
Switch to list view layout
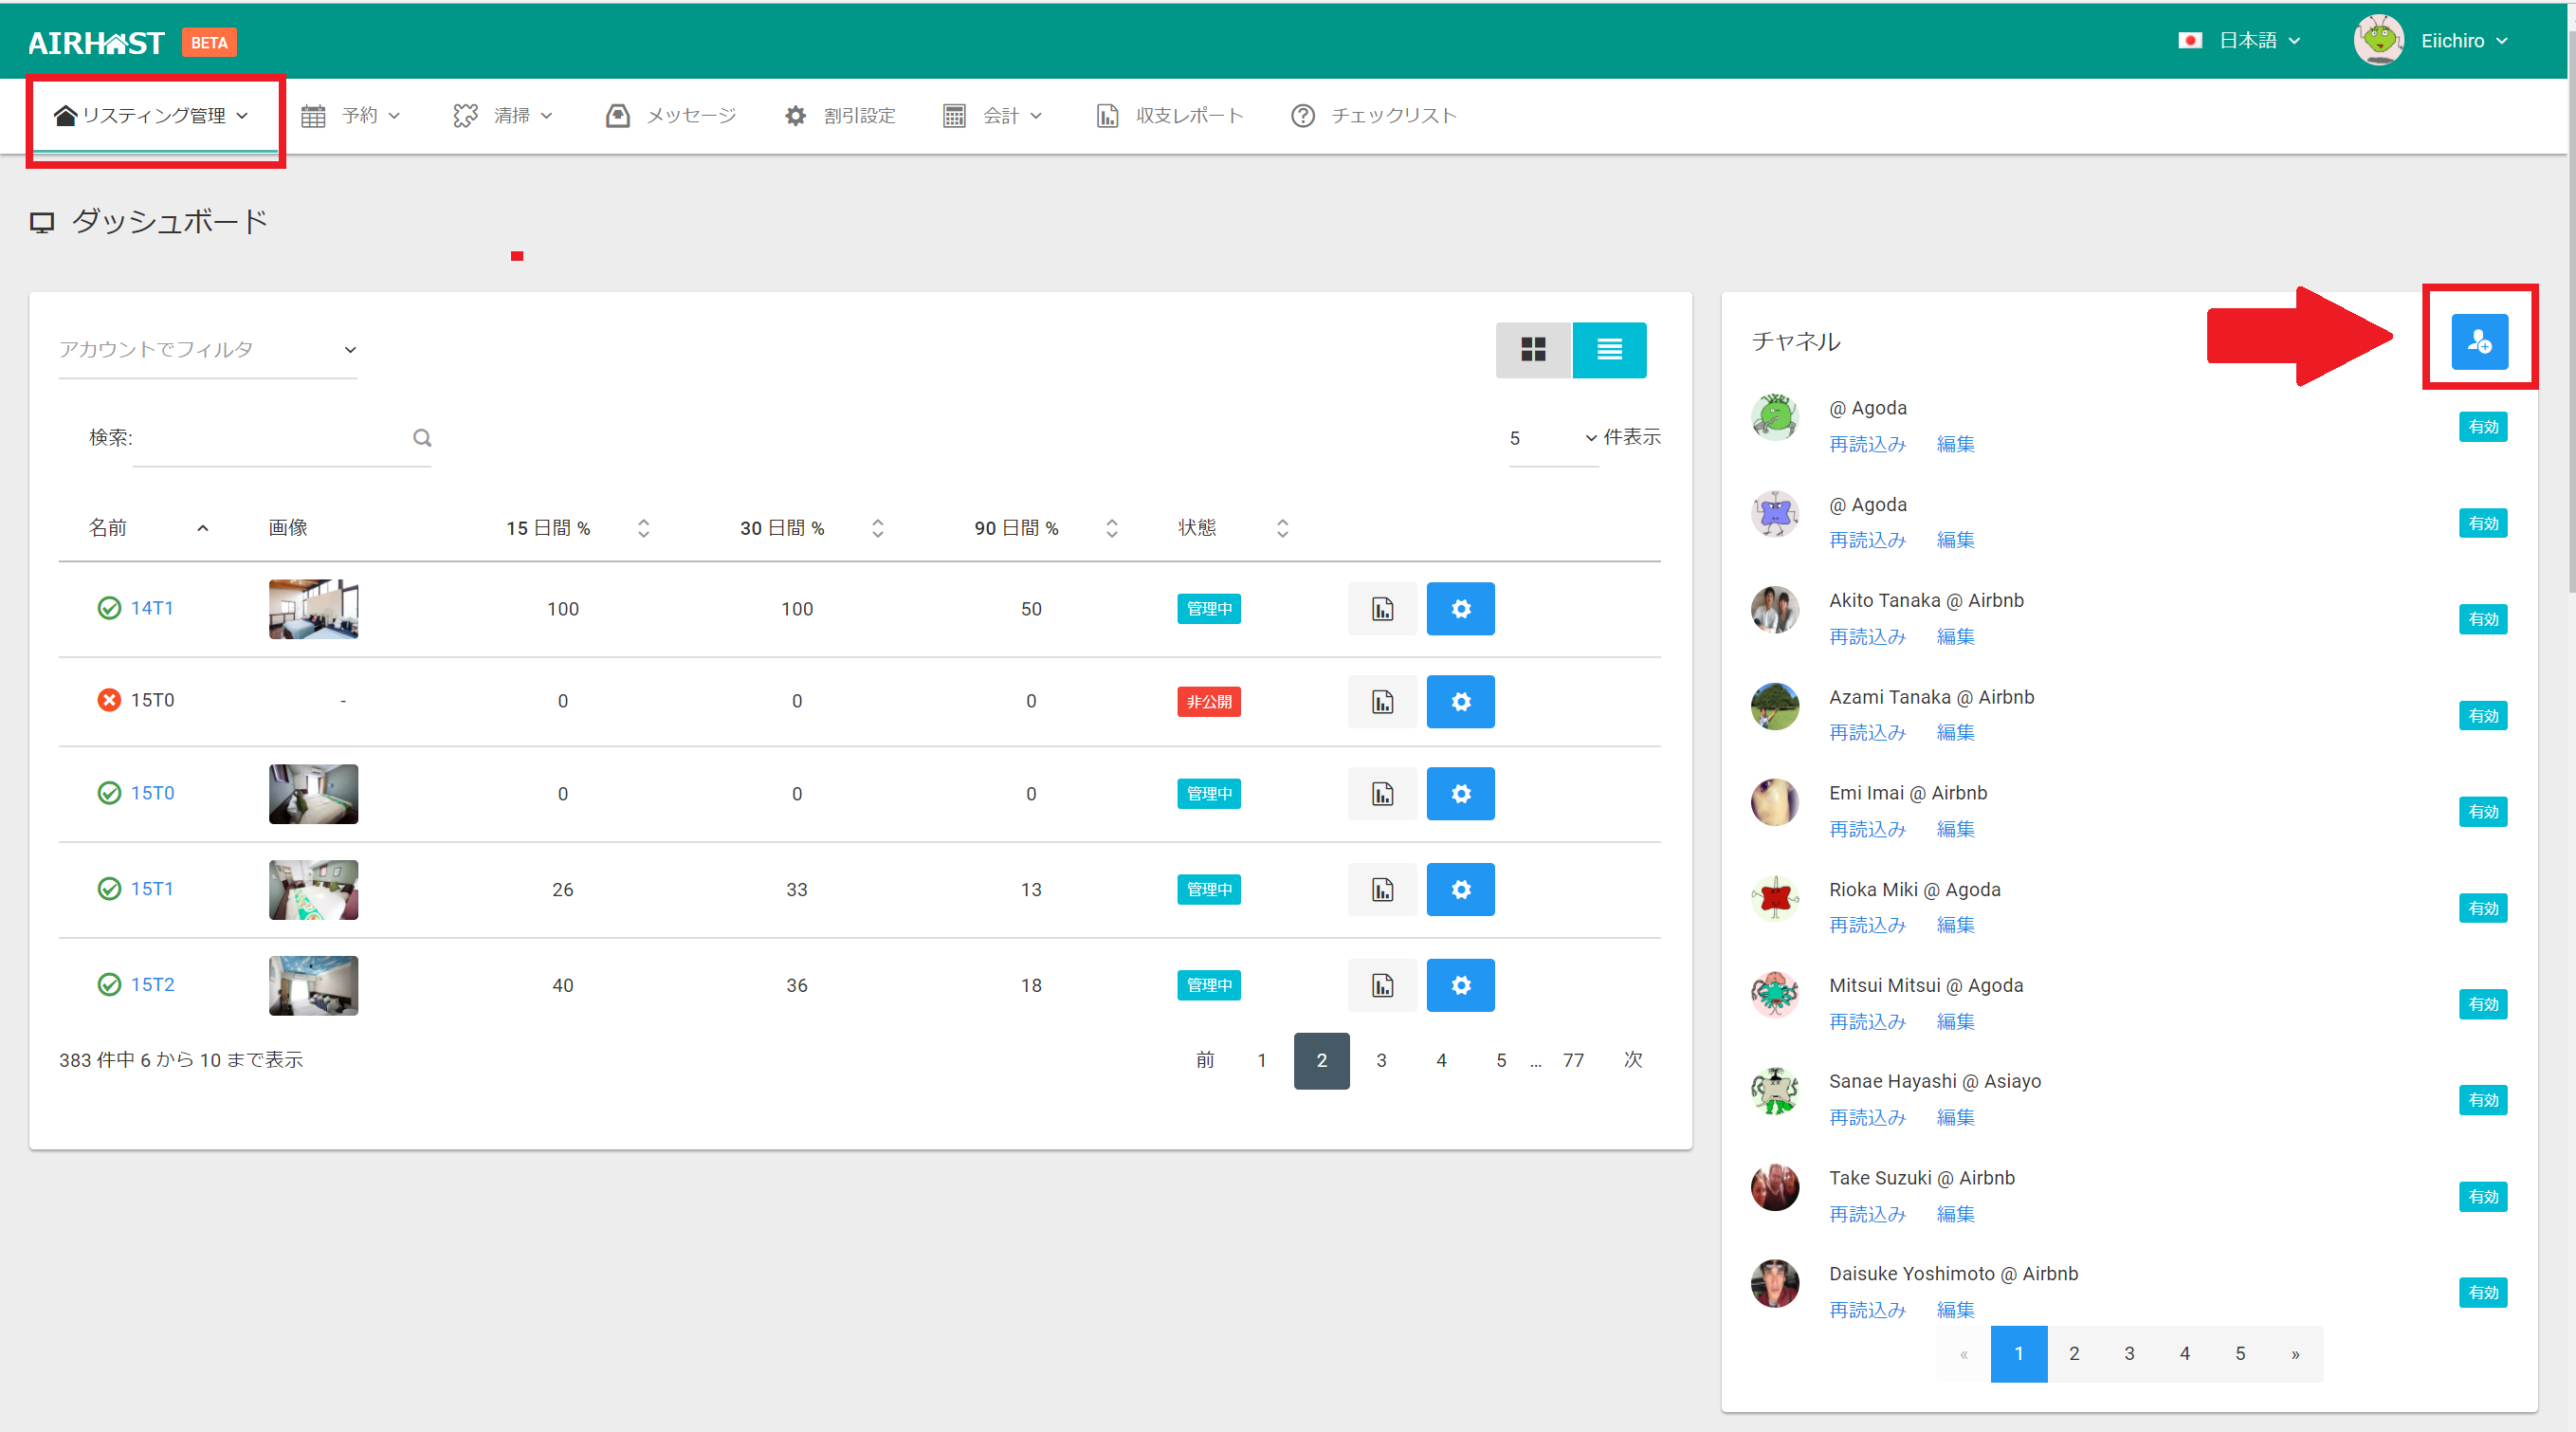coord(1608,349)
